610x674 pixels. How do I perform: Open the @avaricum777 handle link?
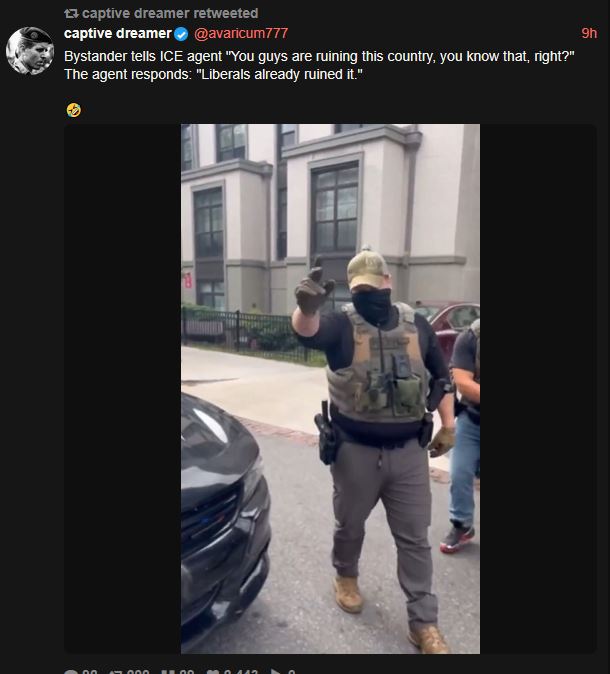coord(241,34)
